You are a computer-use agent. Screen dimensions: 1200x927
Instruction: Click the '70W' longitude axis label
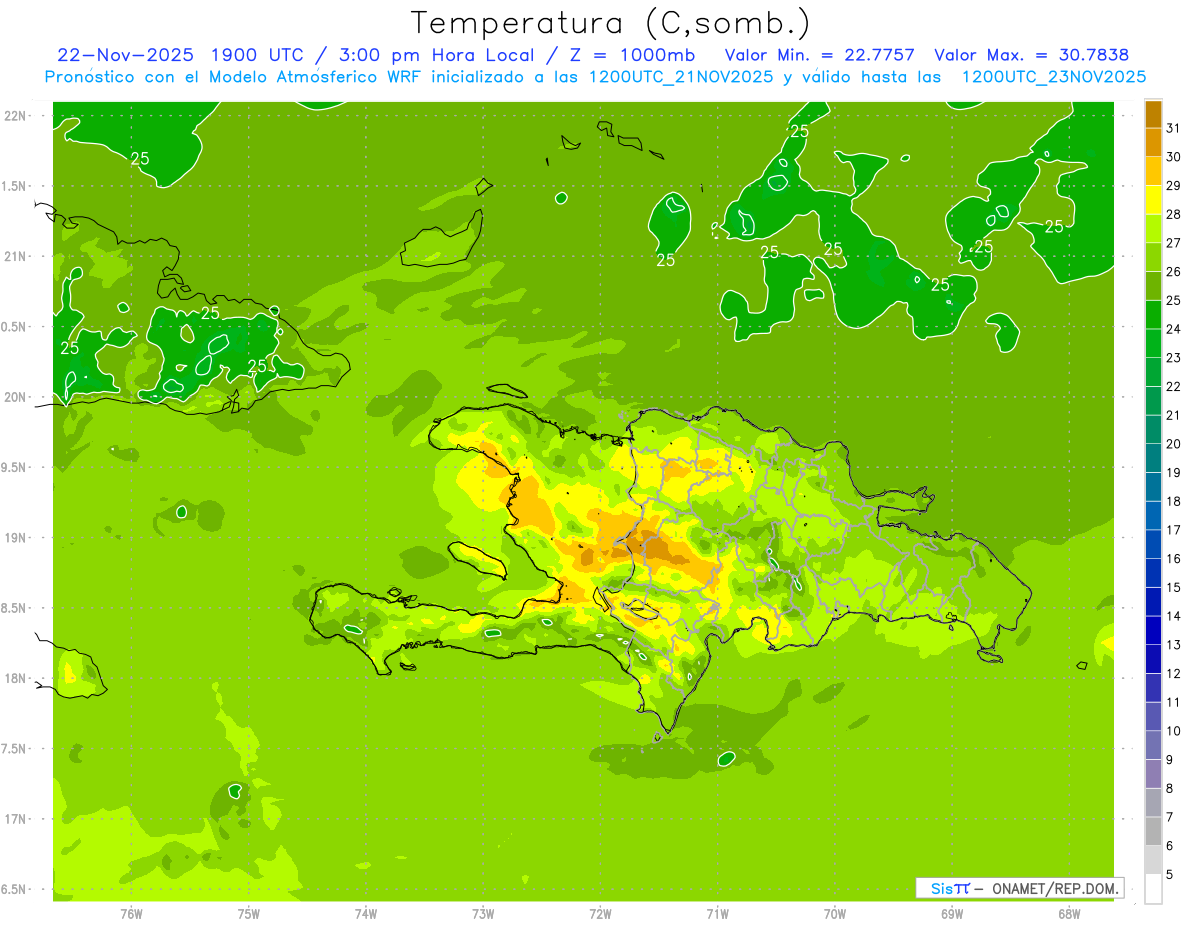(835, 914)
